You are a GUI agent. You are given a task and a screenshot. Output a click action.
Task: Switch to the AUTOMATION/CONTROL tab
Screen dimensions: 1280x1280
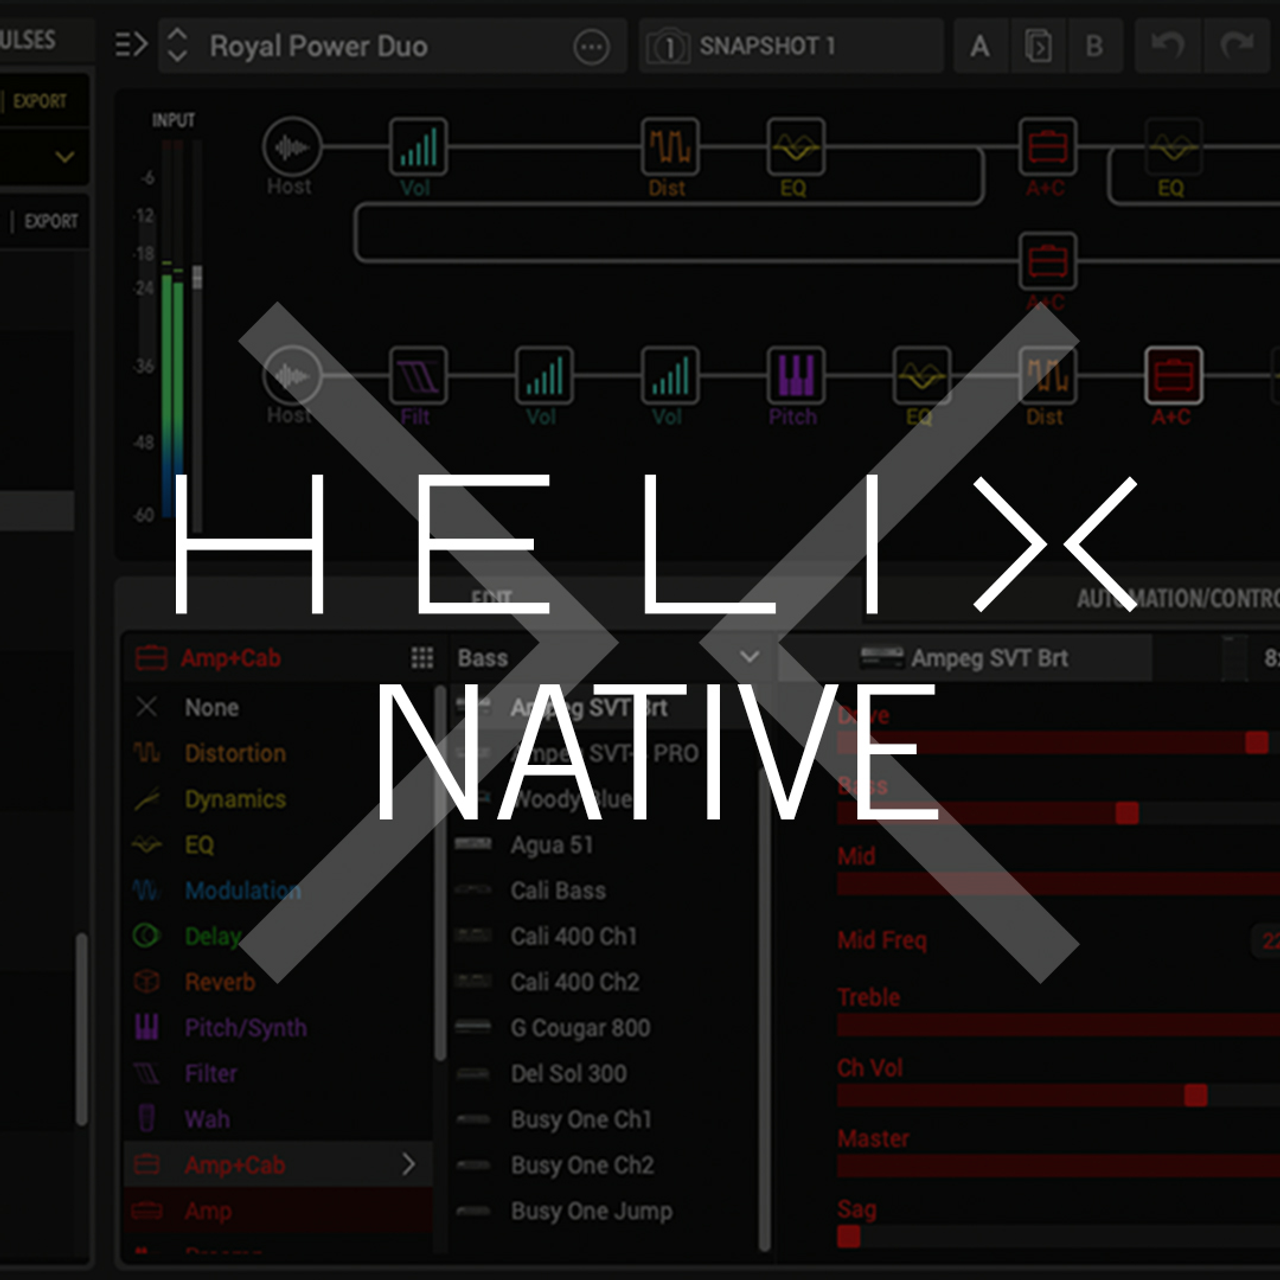[x=1180, y=599]
